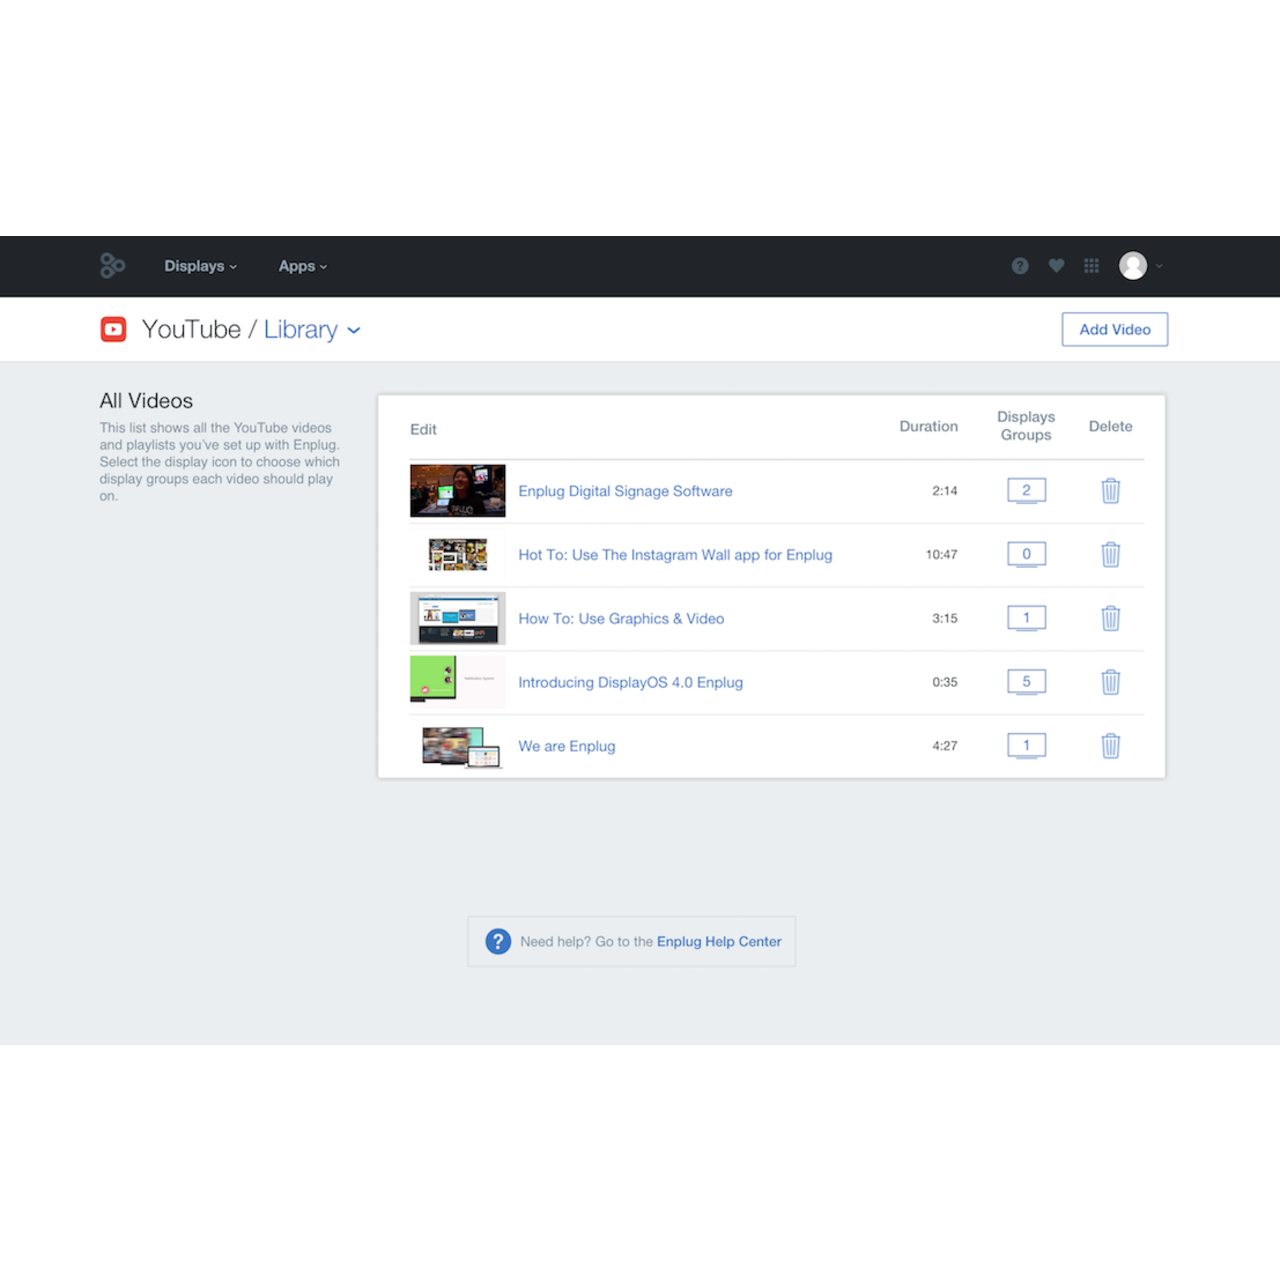This screenshot has height=1280, width=1280.
Task: Click the user avatar icon
Action: [1133, 266]
